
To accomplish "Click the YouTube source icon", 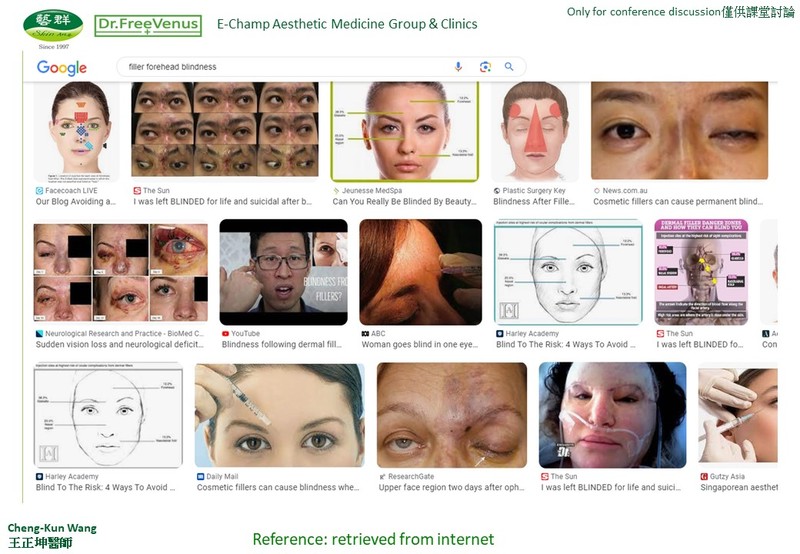I will click(x=225, y=334).
